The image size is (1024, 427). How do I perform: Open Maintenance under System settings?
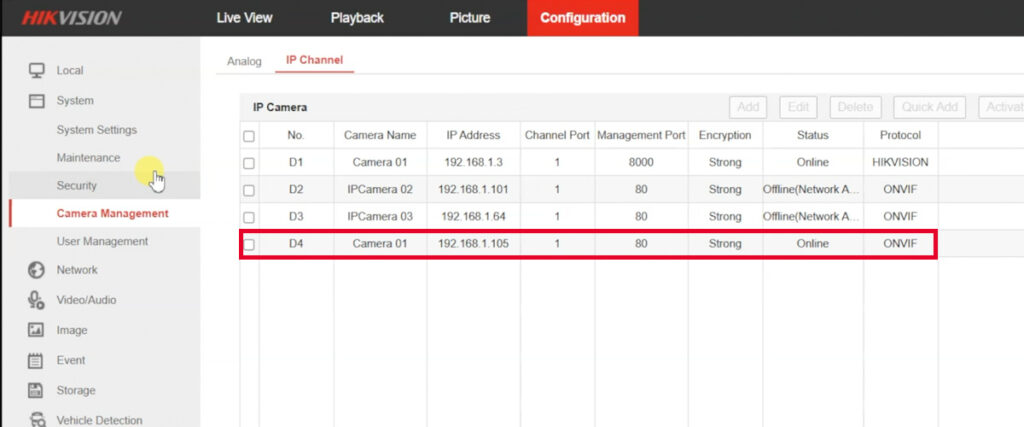(88, 158)
